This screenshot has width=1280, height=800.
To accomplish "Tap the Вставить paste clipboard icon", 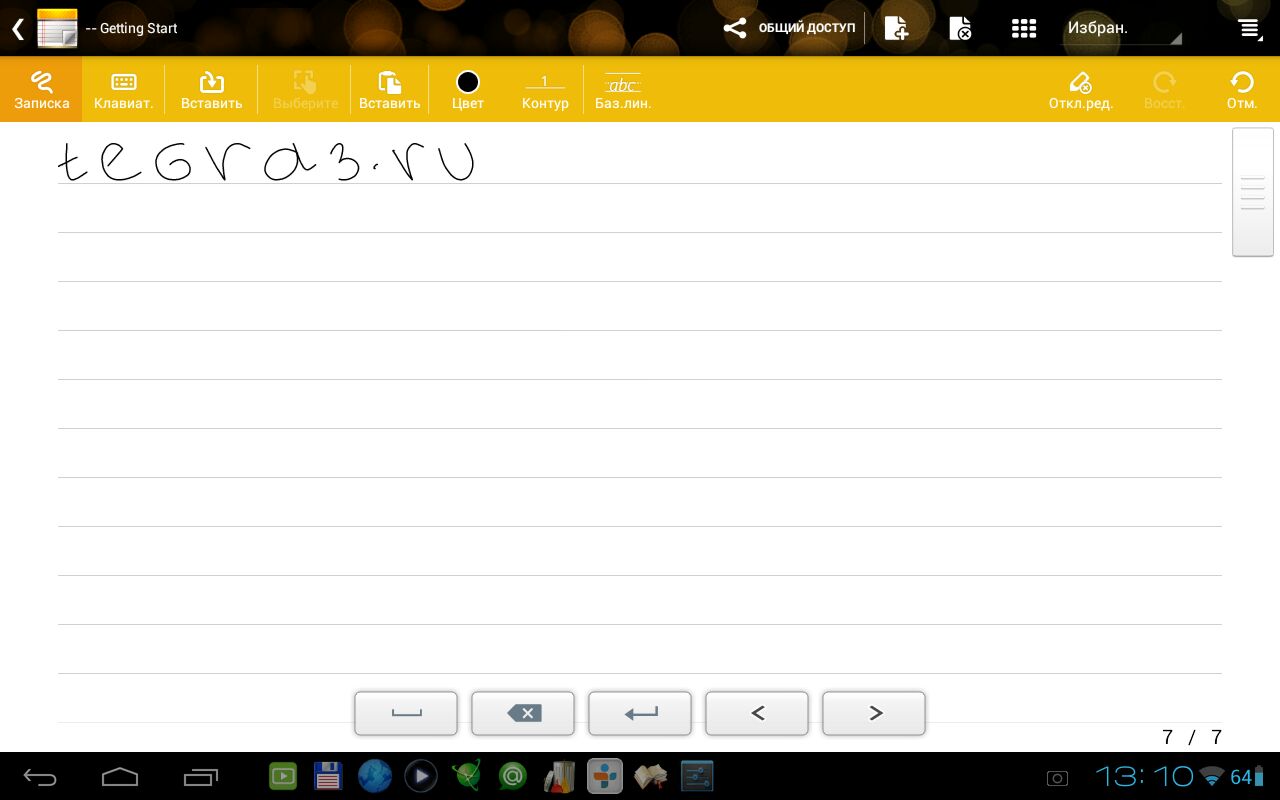I will [389, 89].
